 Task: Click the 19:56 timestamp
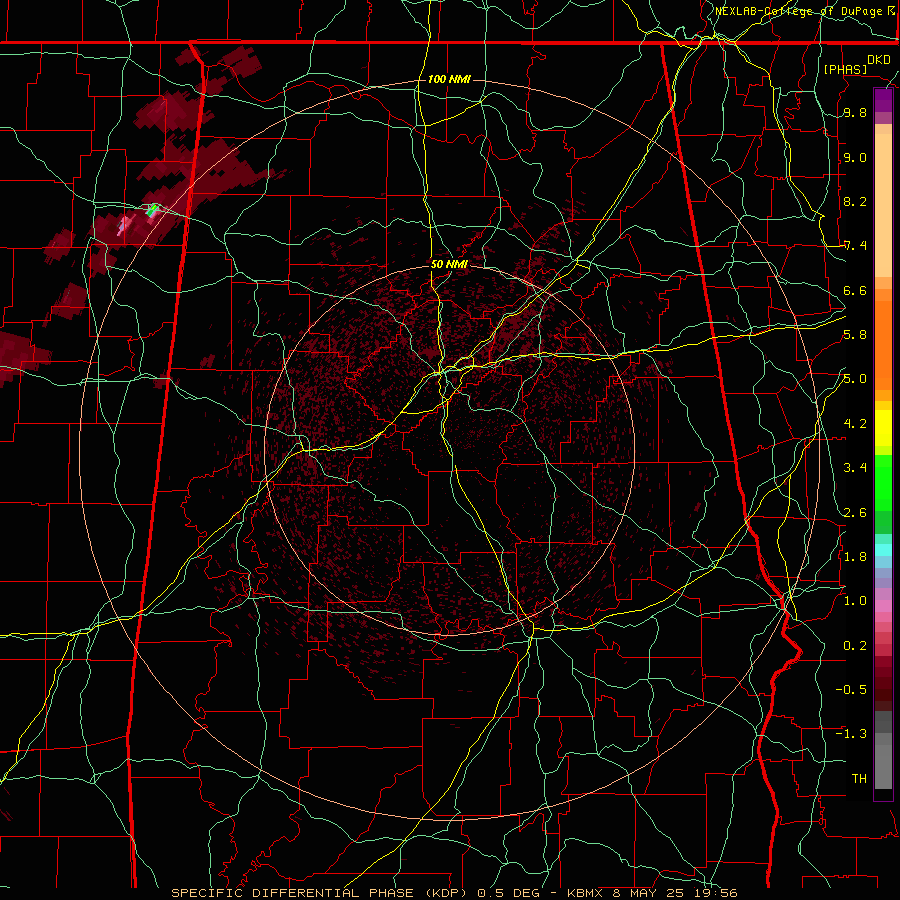(x=717, y=893)
